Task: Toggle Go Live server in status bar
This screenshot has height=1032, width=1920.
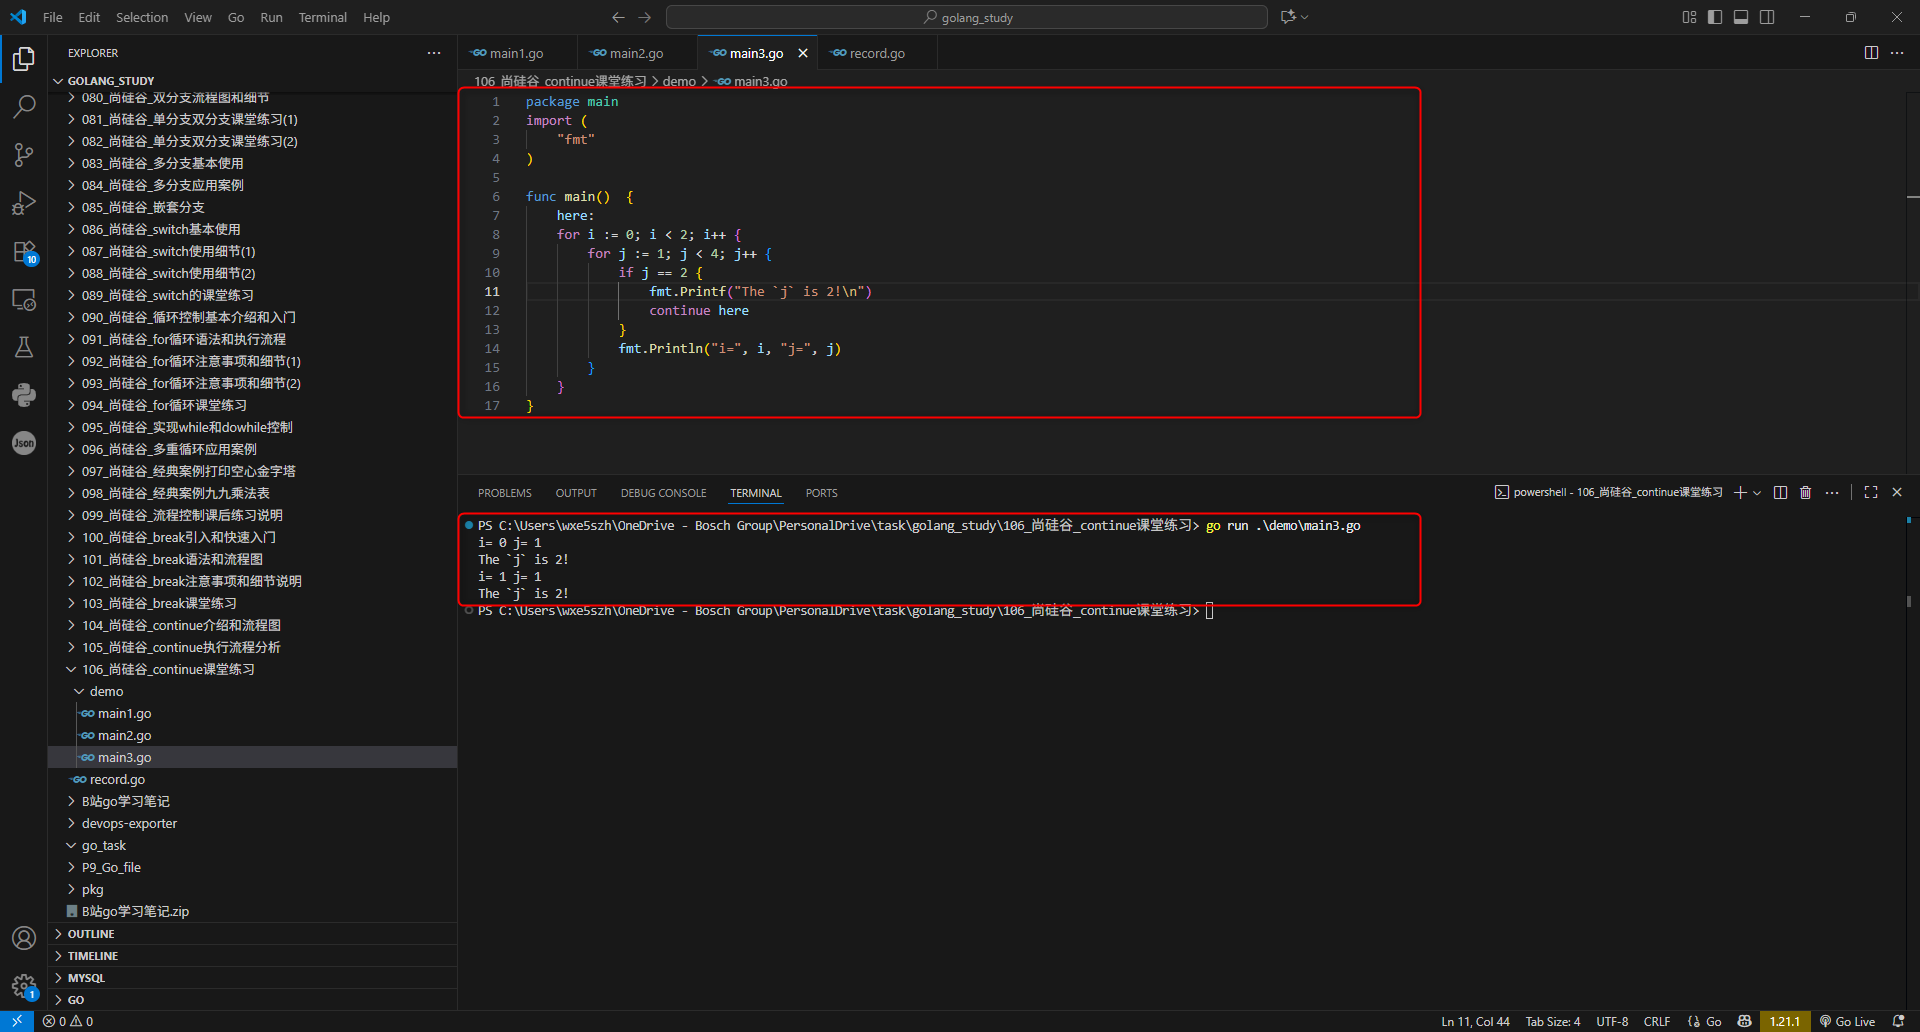Action: (1847, 1021)
